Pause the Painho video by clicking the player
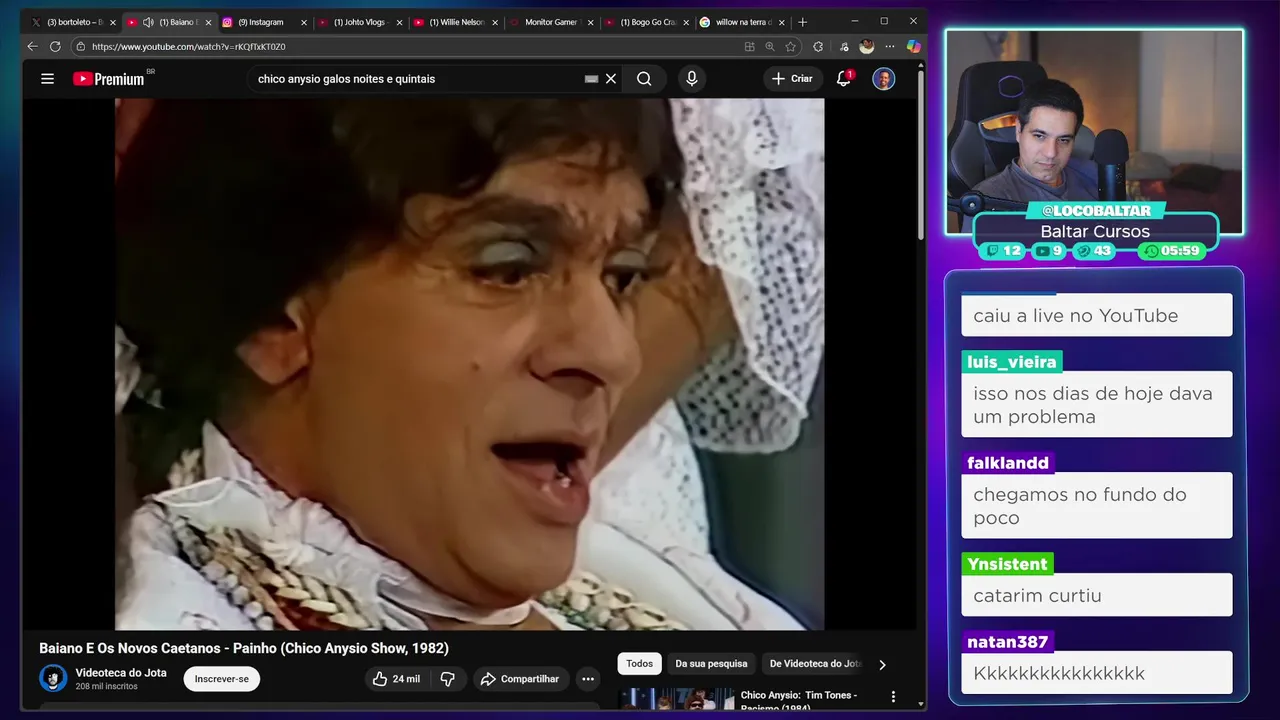This screenshot has width=1280, height=720. pyautogui.click(x=469, y=364)
